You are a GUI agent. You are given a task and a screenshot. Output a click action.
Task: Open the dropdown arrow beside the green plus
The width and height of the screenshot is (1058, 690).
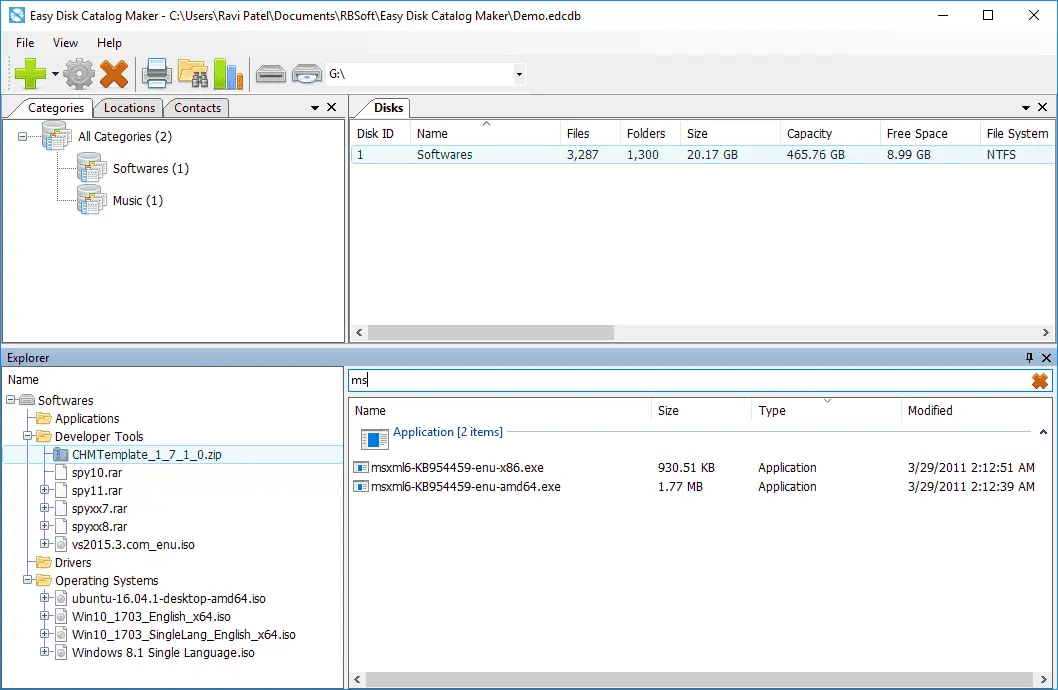(x=55, y=74)
